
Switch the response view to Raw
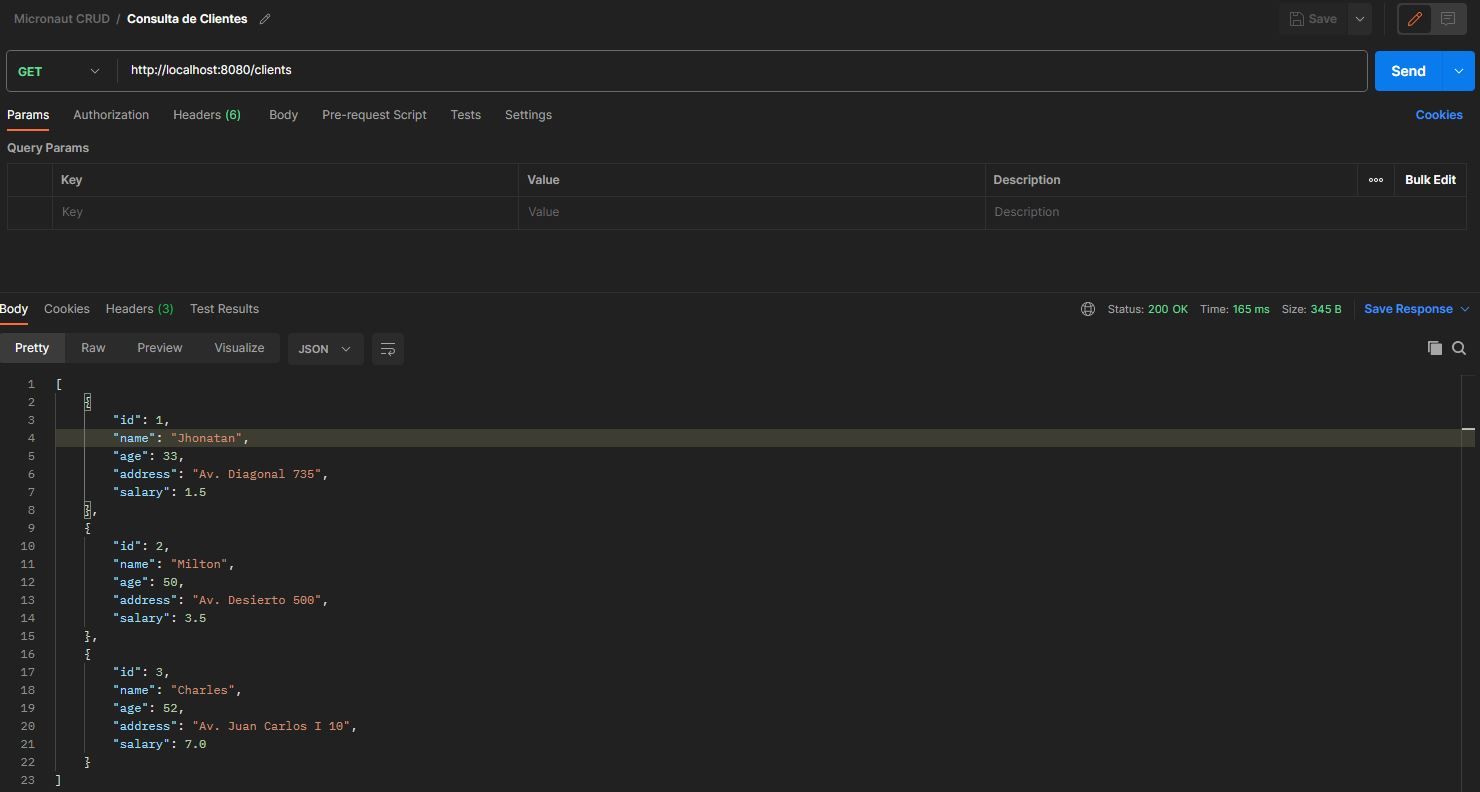click(x=93, y=348)
